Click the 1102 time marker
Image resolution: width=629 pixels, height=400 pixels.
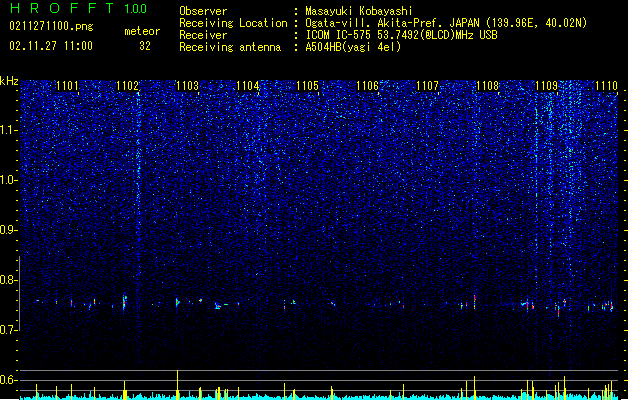pyautogui.click(x=127, y=86)
